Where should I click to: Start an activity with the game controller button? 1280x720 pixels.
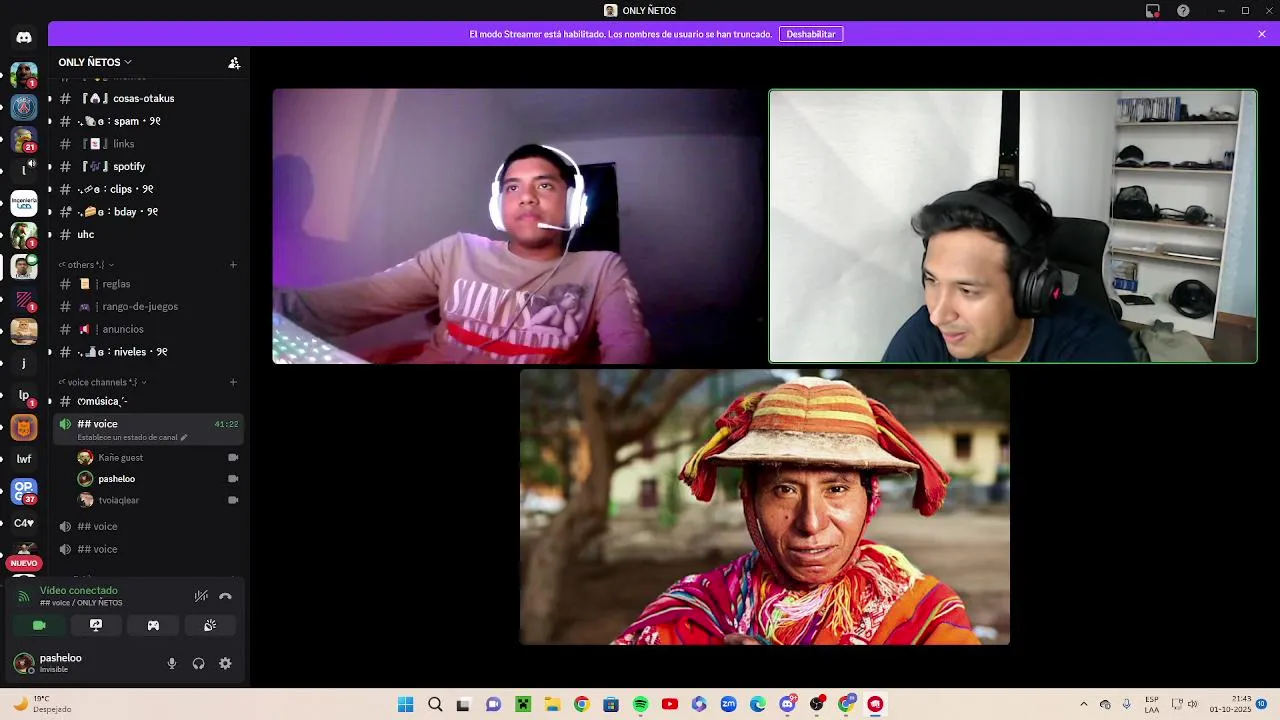(x=153, y=625)
